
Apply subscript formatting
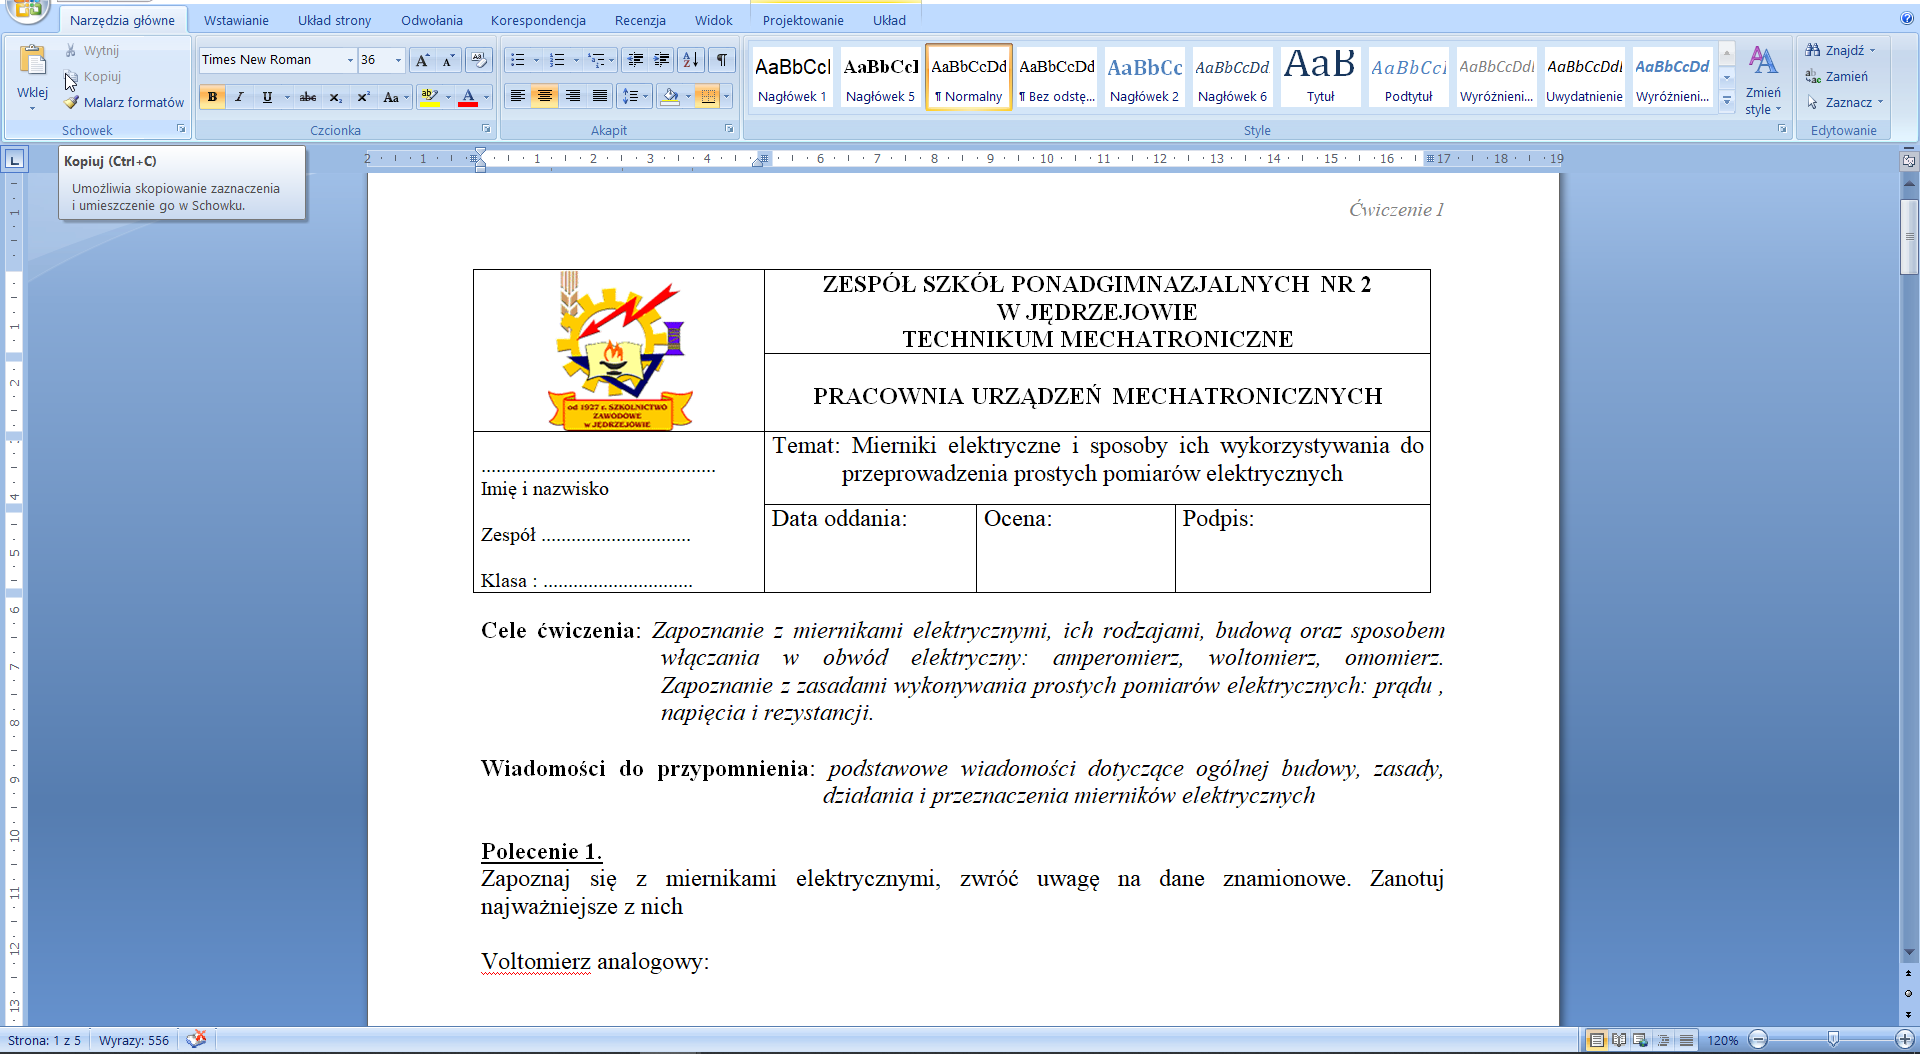click(x=335, y=97)
